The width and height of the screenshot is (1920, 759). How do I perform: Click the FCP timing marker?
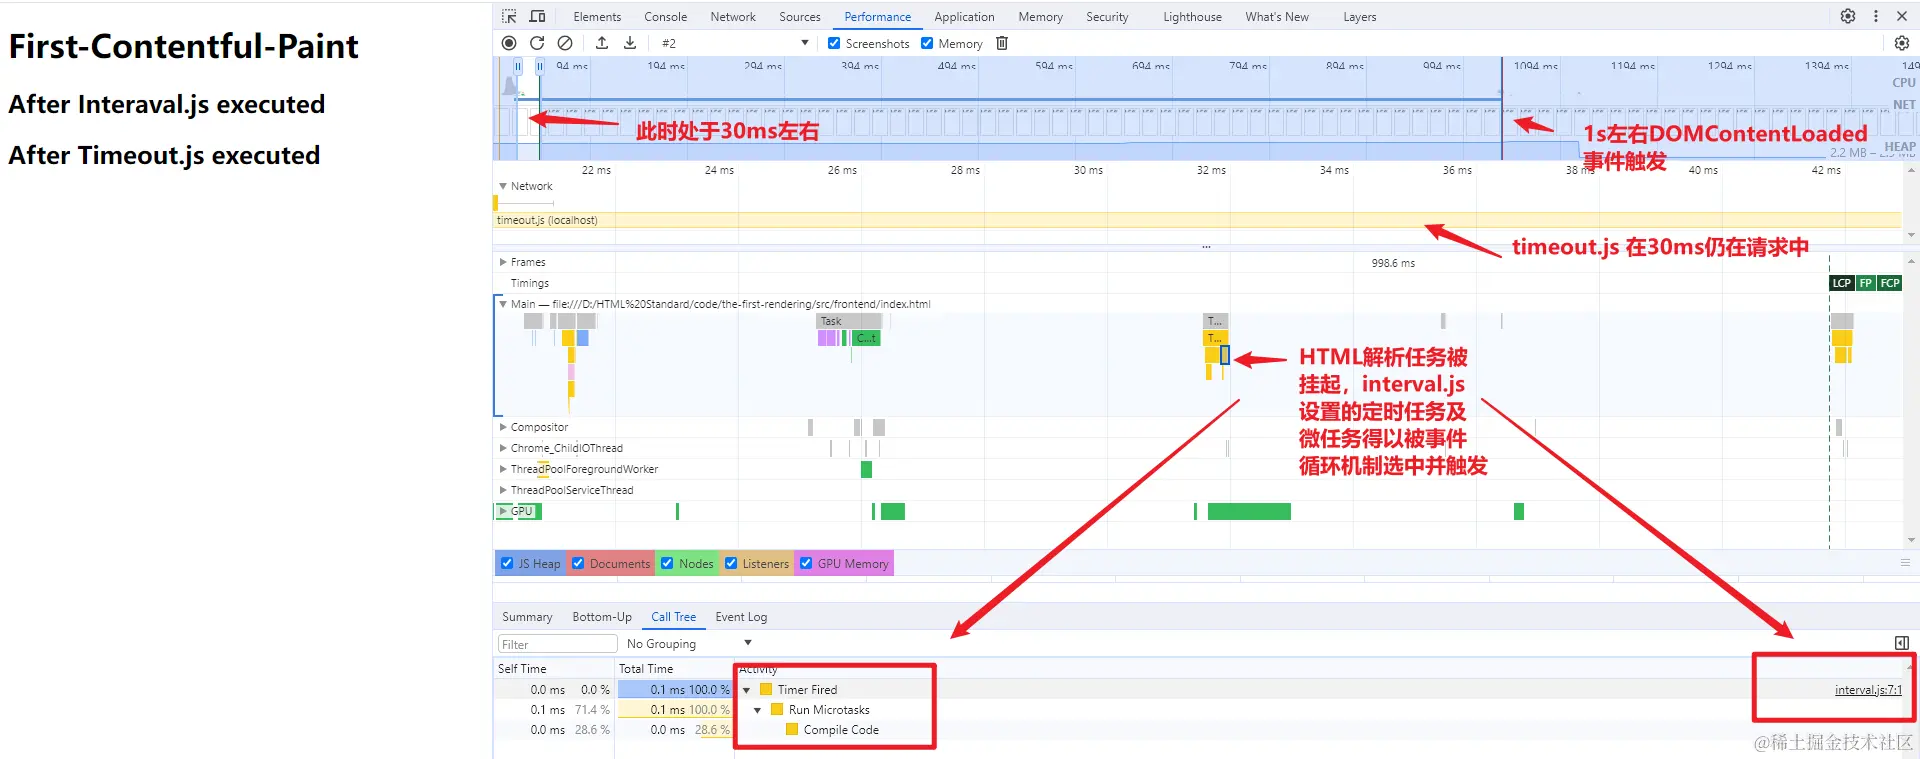coord(1890,283)
